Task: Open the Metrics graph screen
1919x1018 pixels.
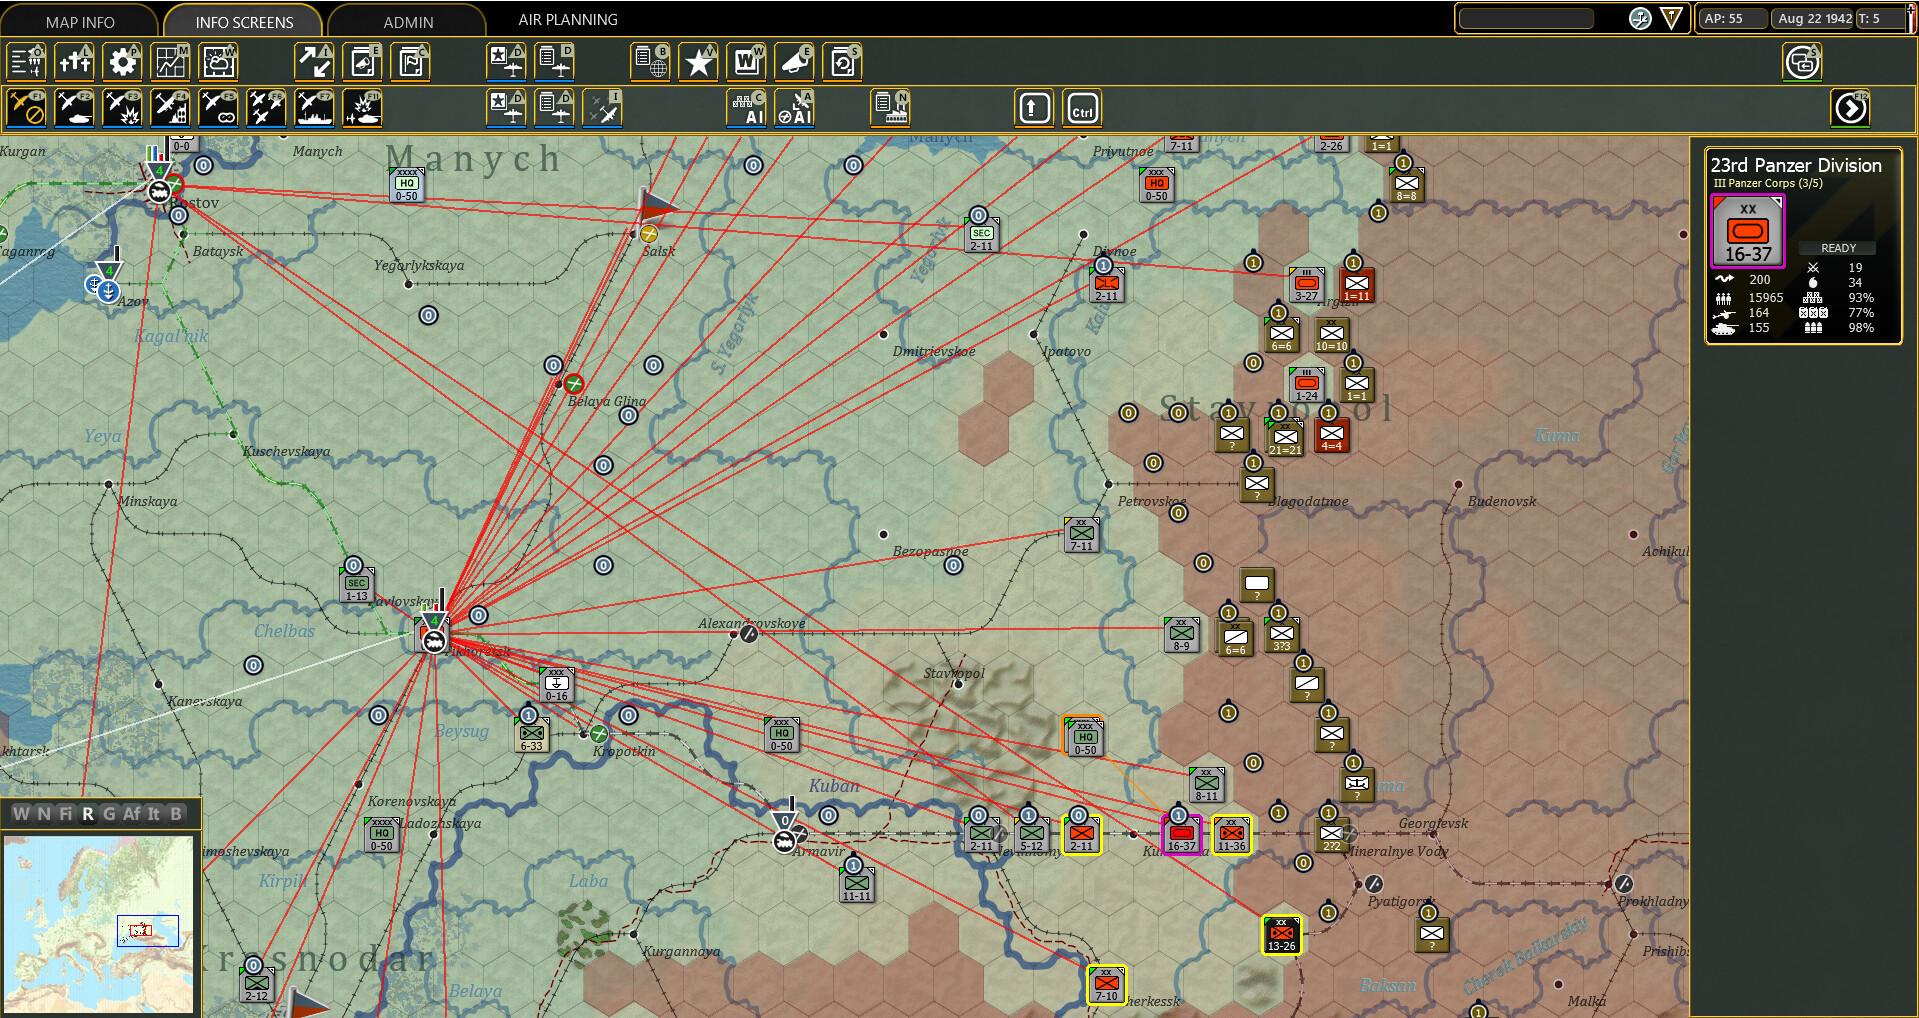Action: click(170, 61)
